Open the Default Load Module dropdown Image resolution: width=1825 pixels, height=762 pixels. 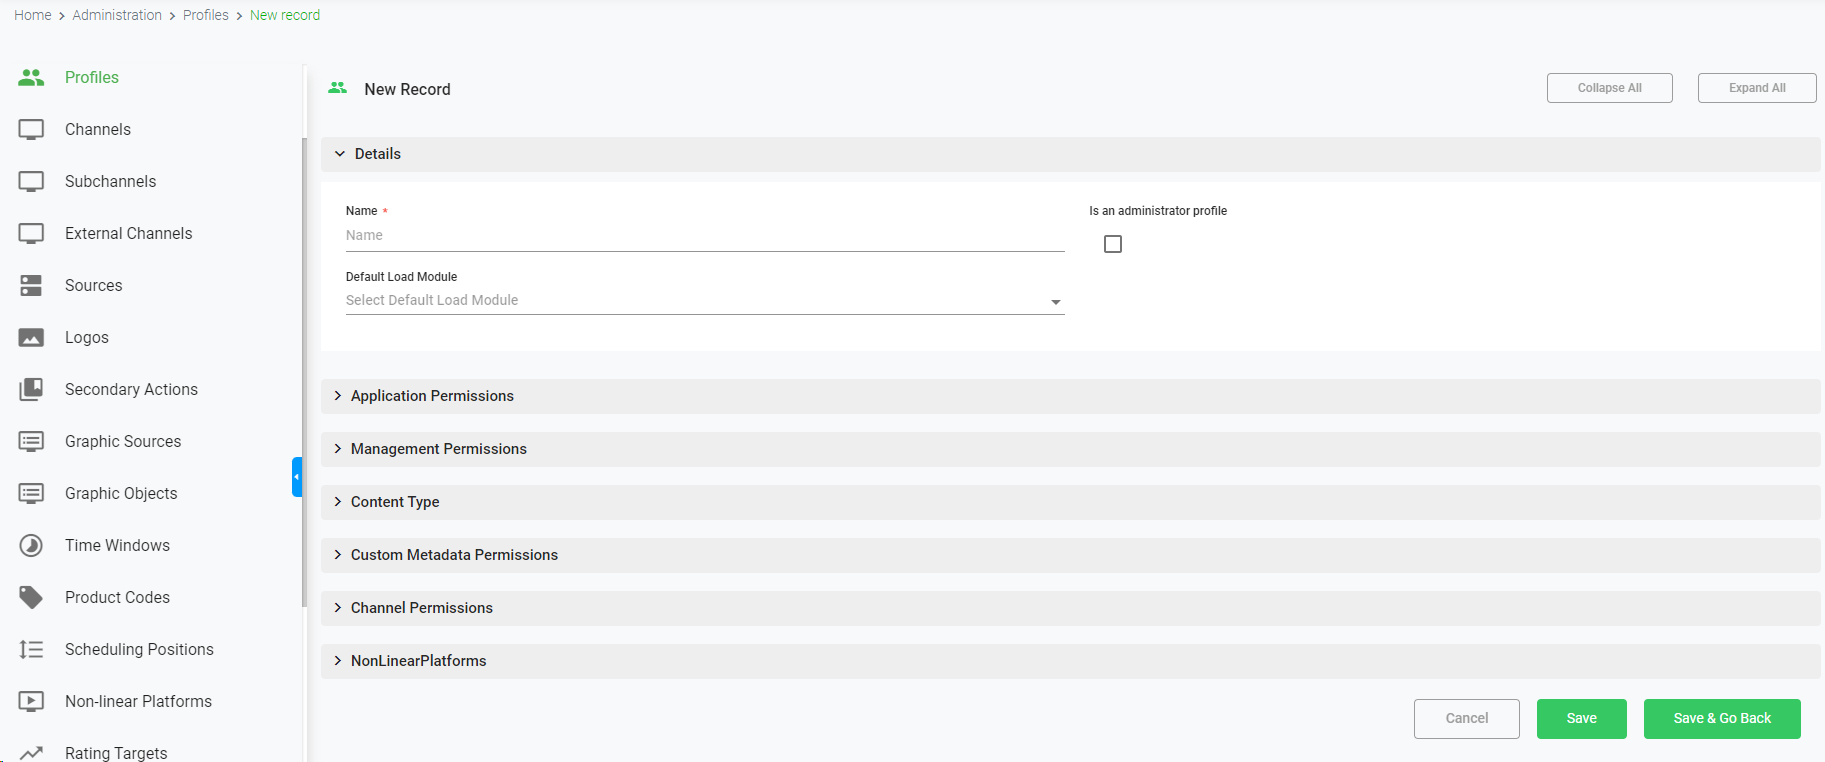click(x=704, y=301)
